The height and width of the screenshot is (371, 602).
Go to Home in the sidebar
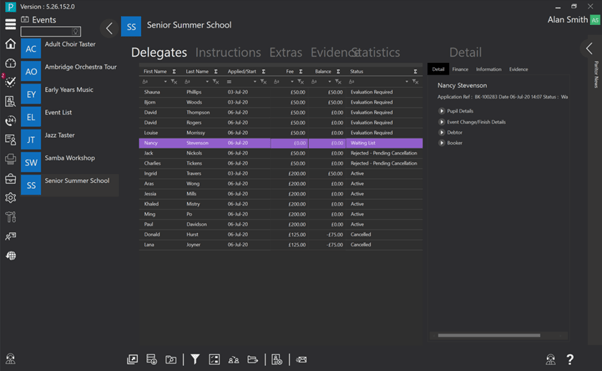point(10,44)
